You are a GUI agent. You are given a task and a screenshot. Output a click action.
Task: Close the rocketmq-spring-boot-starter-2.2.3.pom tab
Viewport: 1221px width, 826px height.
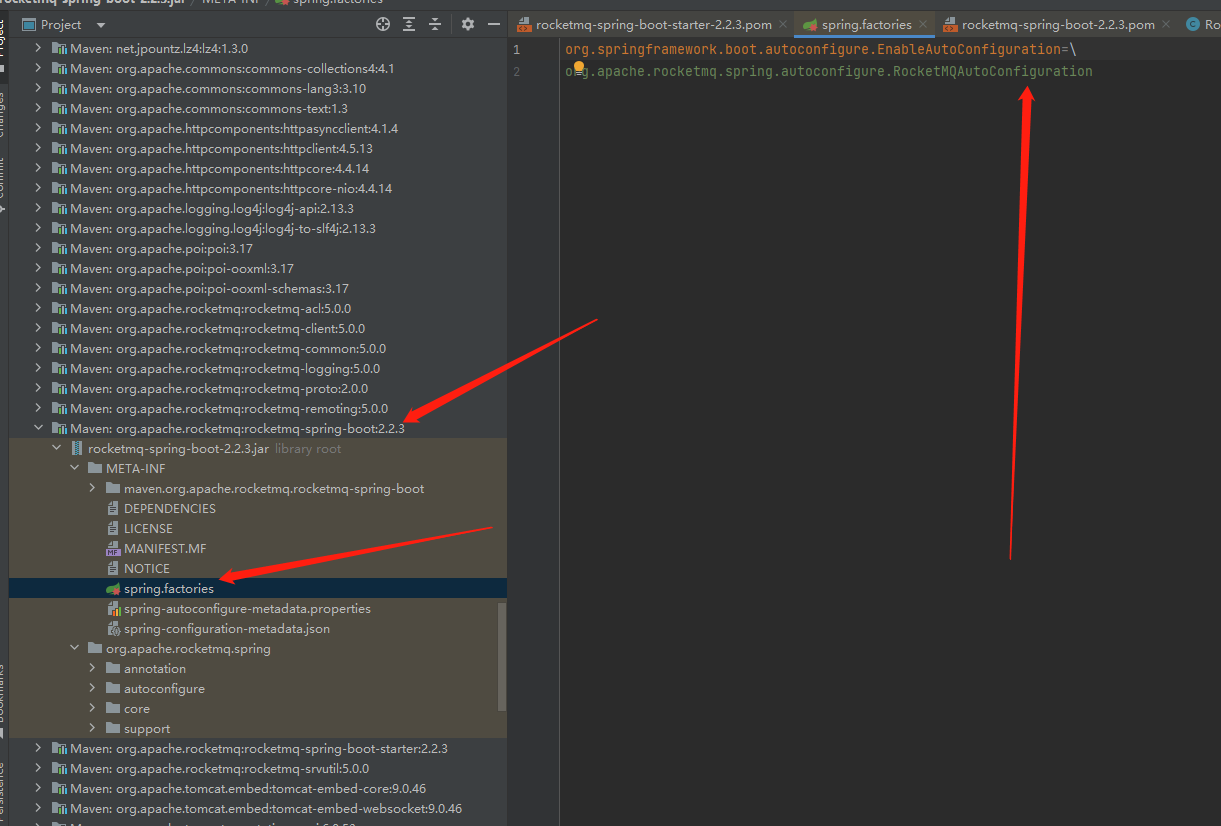pos(781,24)
